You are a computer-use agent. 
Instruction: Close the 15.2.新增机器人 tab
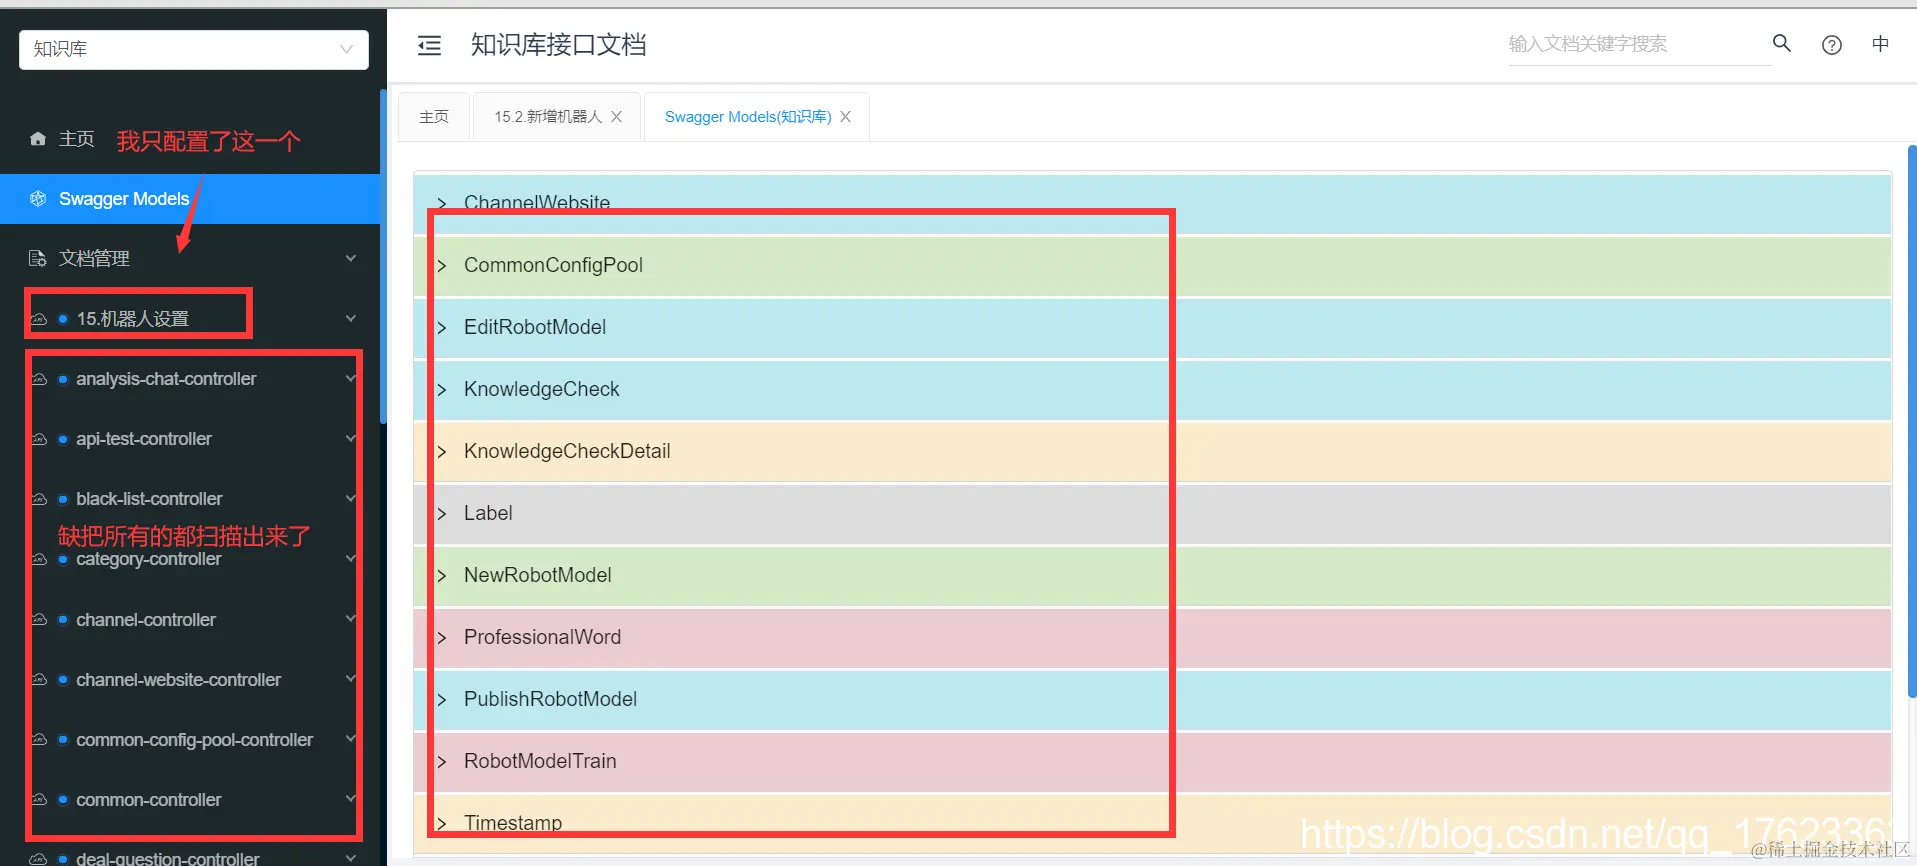617,117
